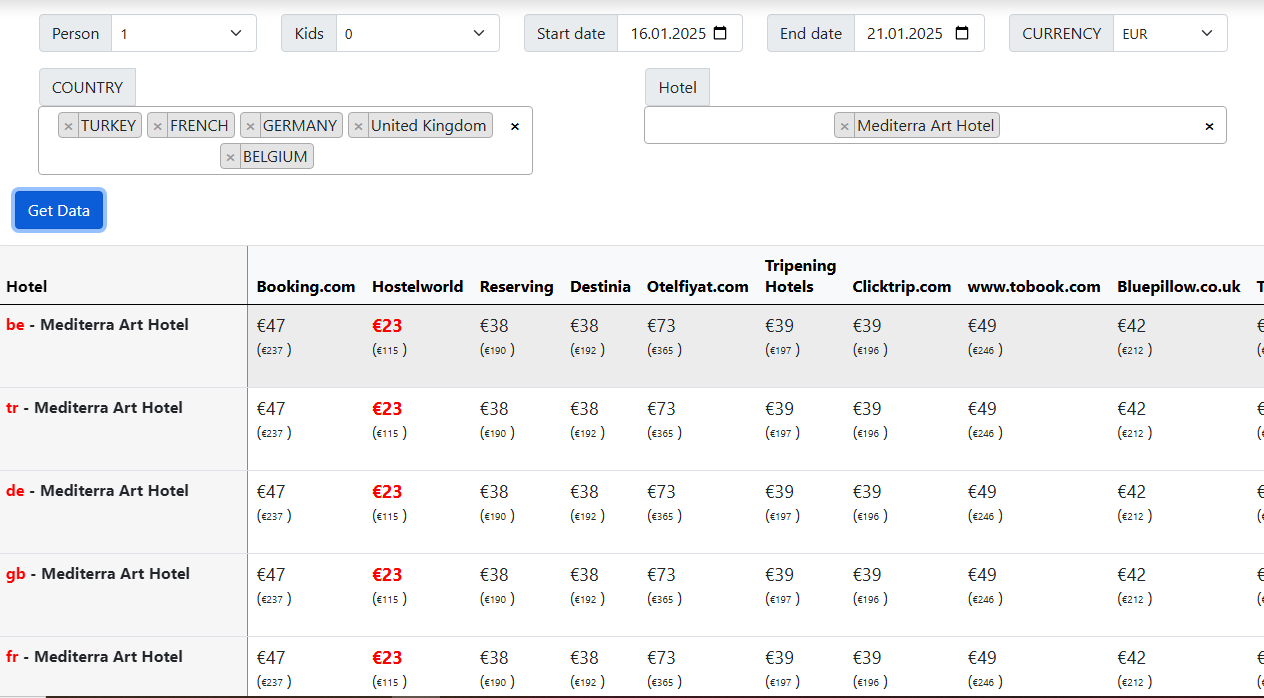Screen dimensions: 1264x698
Task: Click the Otelfiyat.com €73 price in de row
Action: pyautogui.click(x=661, y=492)
